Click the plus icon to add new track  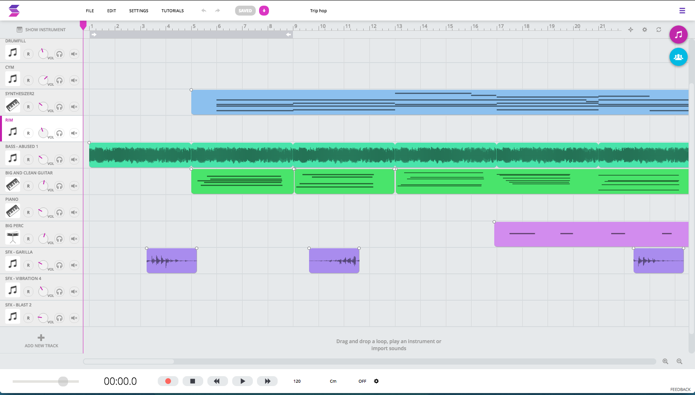coord(41,337)
